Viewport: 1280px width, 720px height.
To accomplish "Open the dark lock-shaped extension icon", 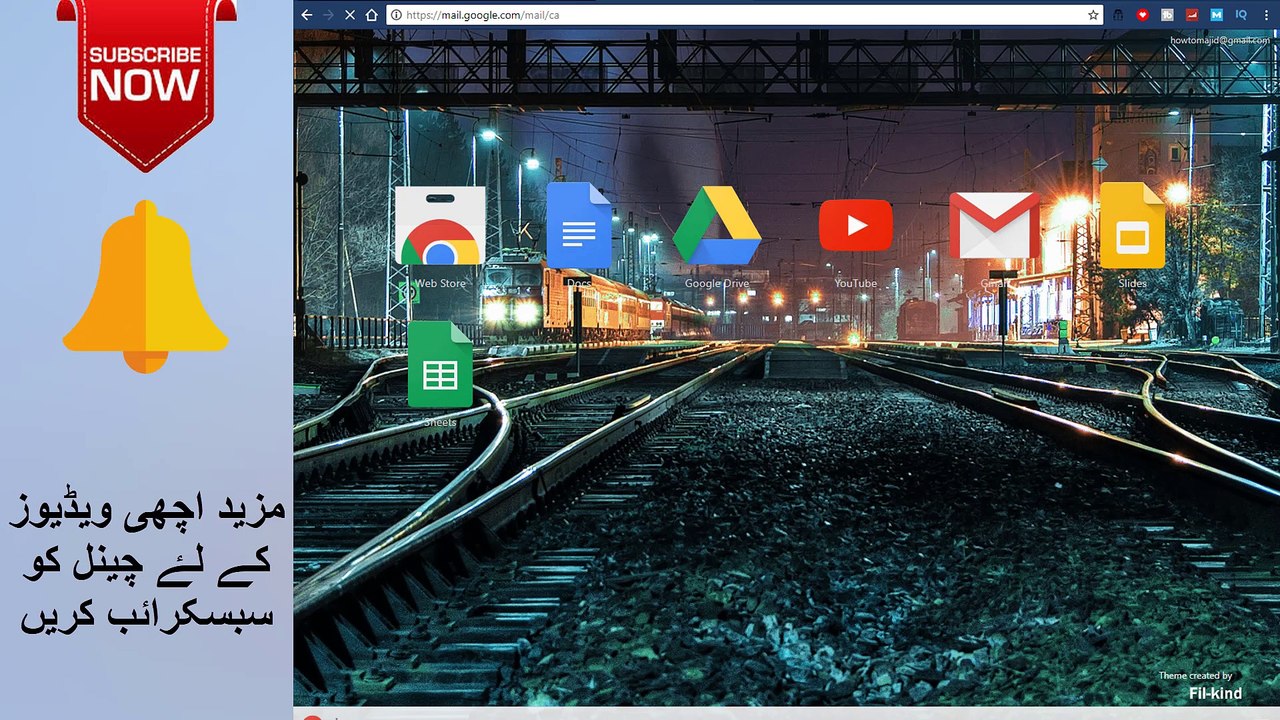I will (1119, 15).
